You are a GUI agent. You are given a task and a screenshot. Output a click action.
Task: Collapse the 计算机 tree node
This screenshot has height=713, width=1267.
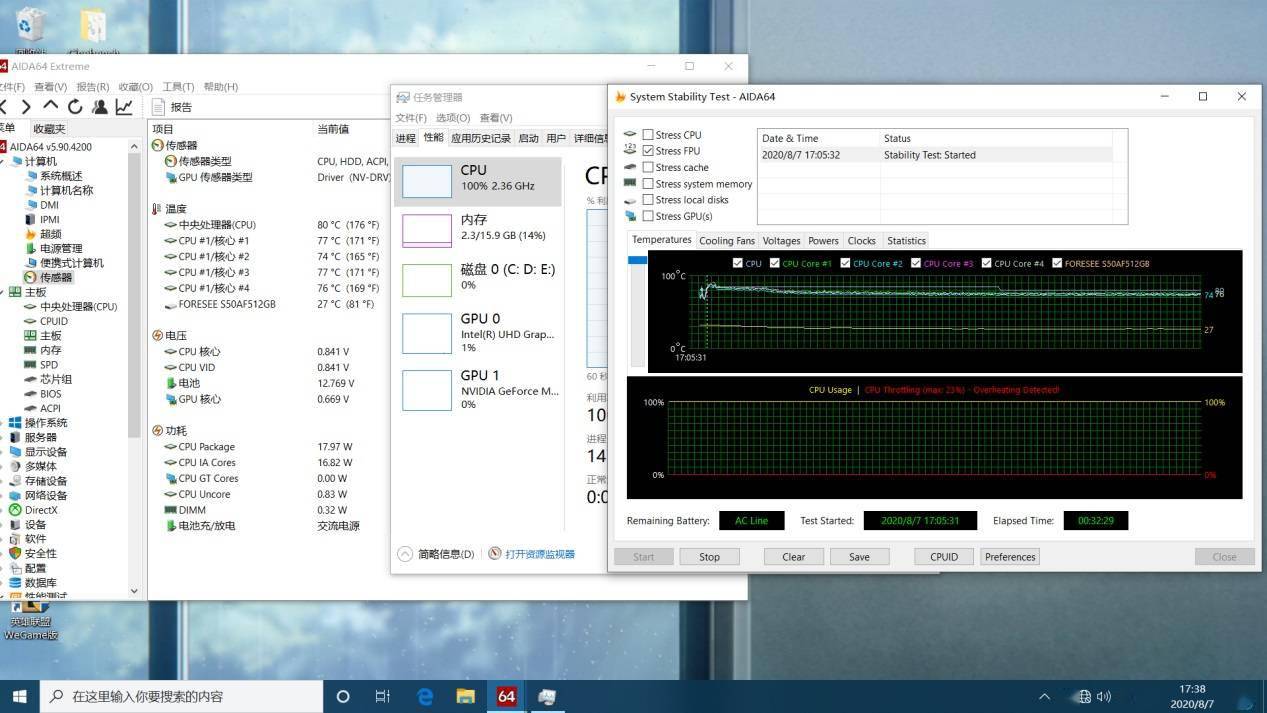(3, 161)
